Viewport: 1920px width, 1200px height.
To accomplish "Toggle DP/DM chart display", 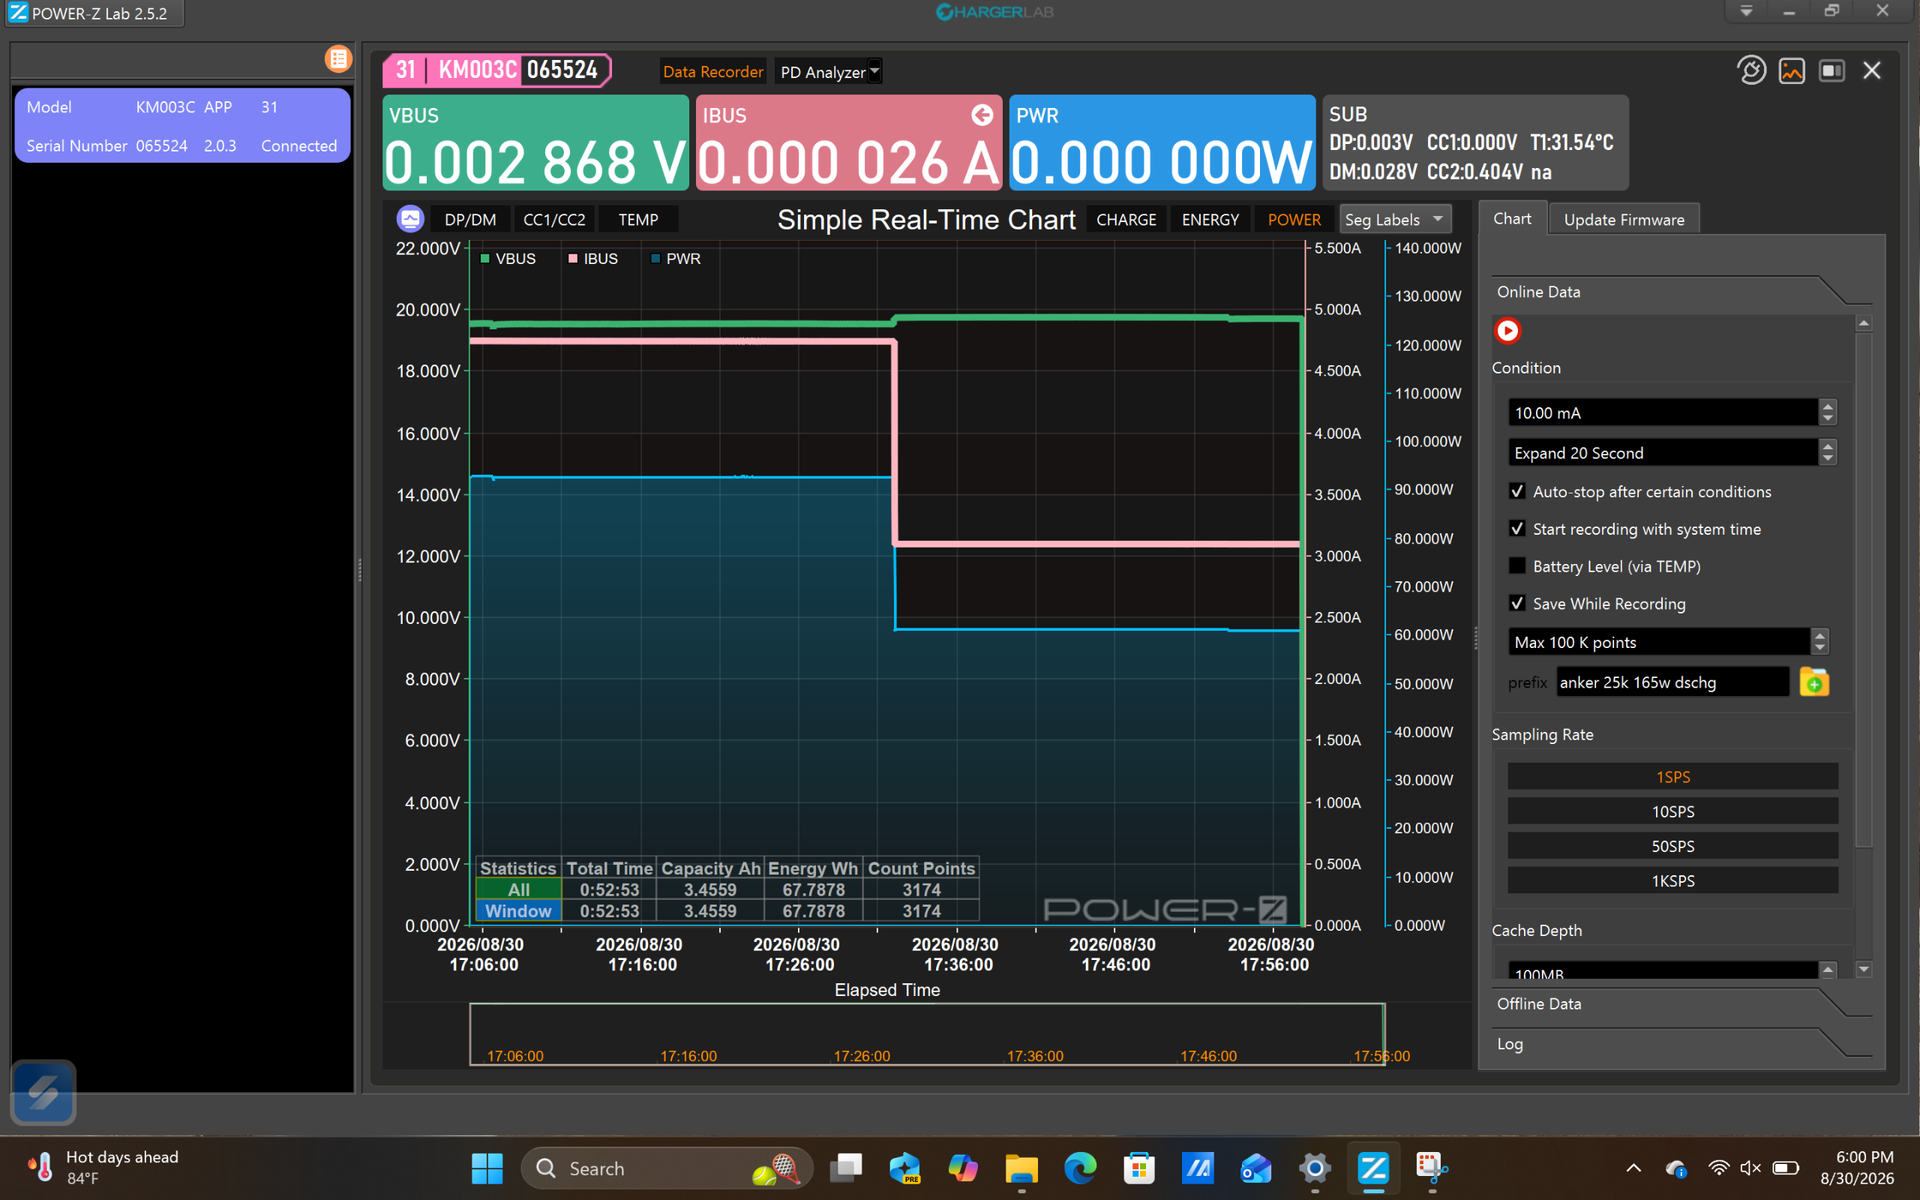I will pos(470,219).
